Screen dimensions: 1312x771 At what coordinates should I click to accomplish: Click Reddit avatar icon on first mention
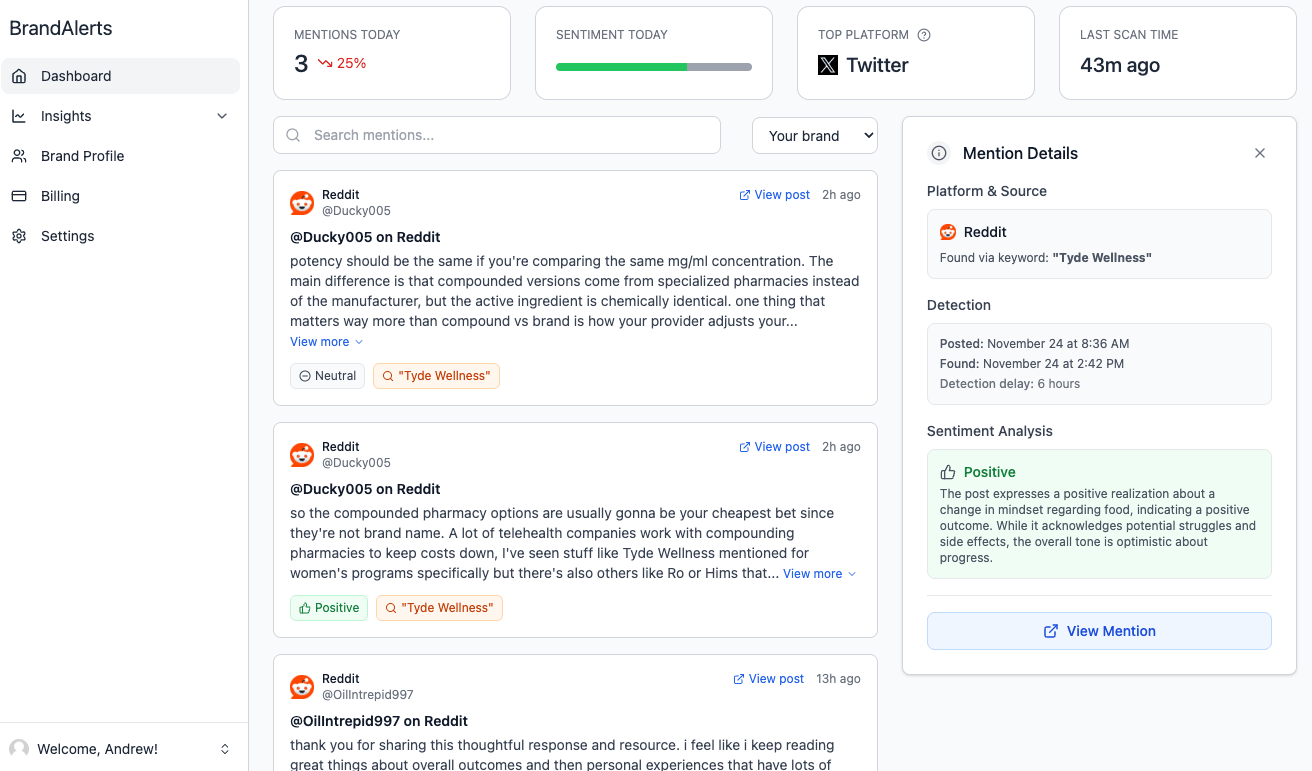pos(302,203)
